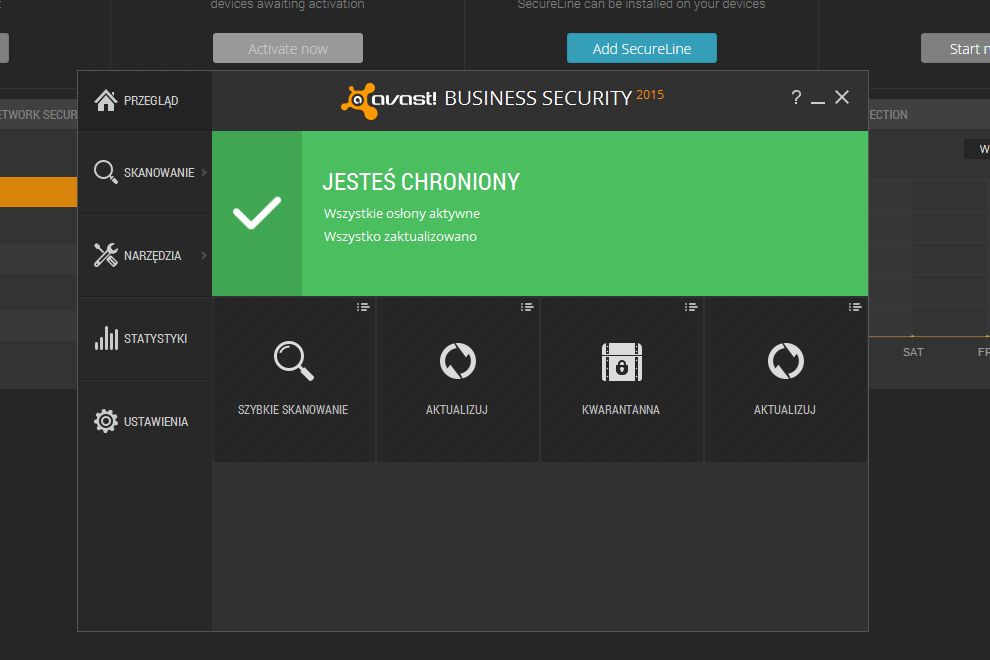This screenshot has width=990, height=660.
Task: Open options list on first Aktualizuj tile
Action: click(x=527, y=307)
